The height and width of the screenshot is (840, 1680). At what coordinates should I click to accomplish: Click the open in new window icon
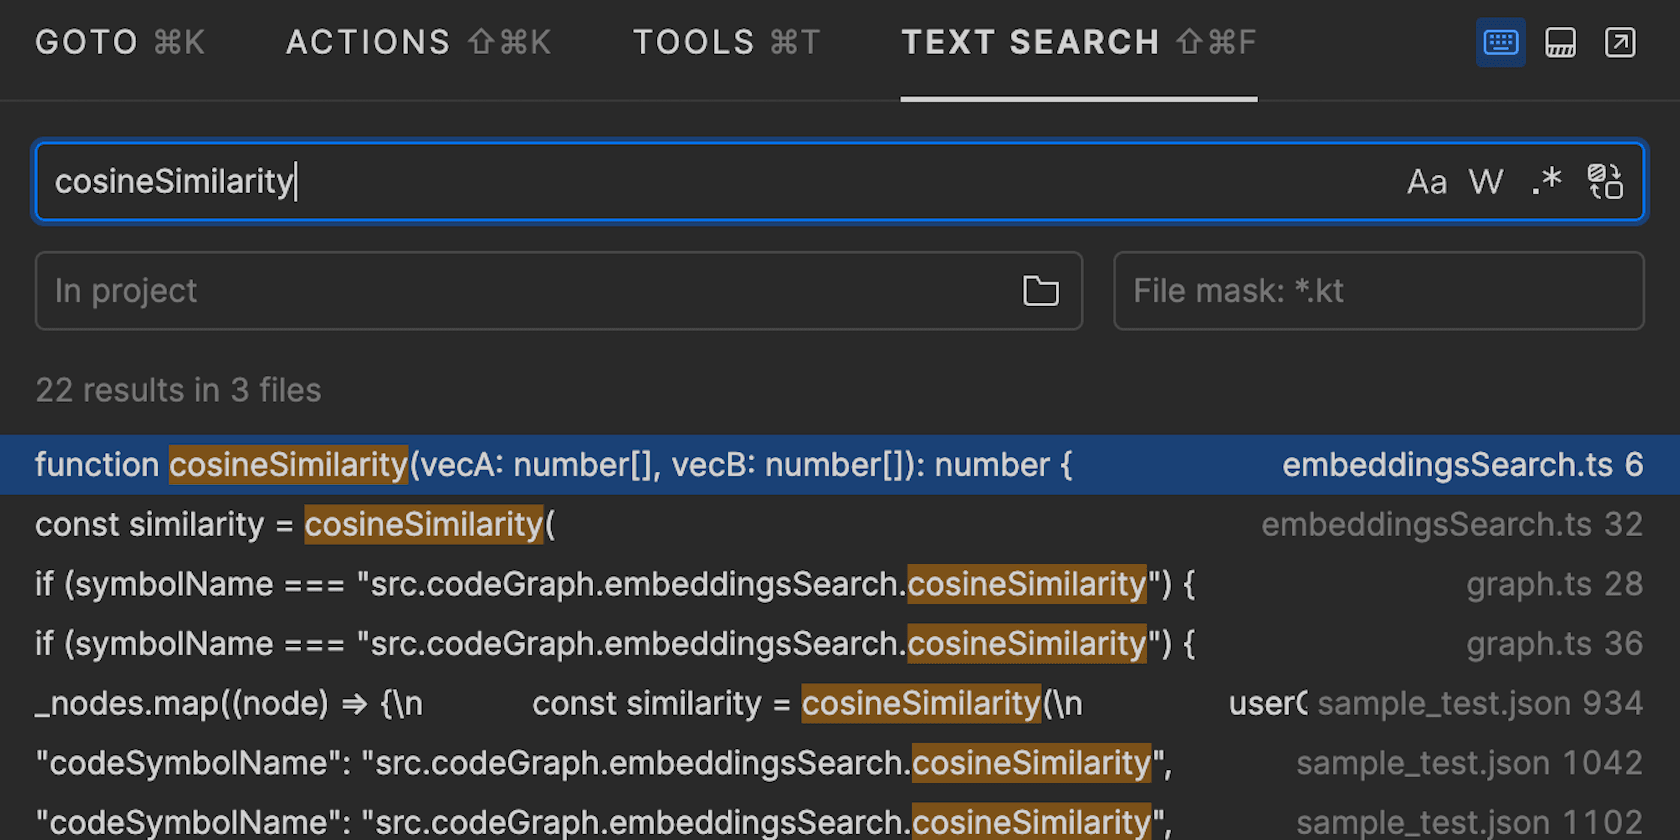pos(1620,42)
